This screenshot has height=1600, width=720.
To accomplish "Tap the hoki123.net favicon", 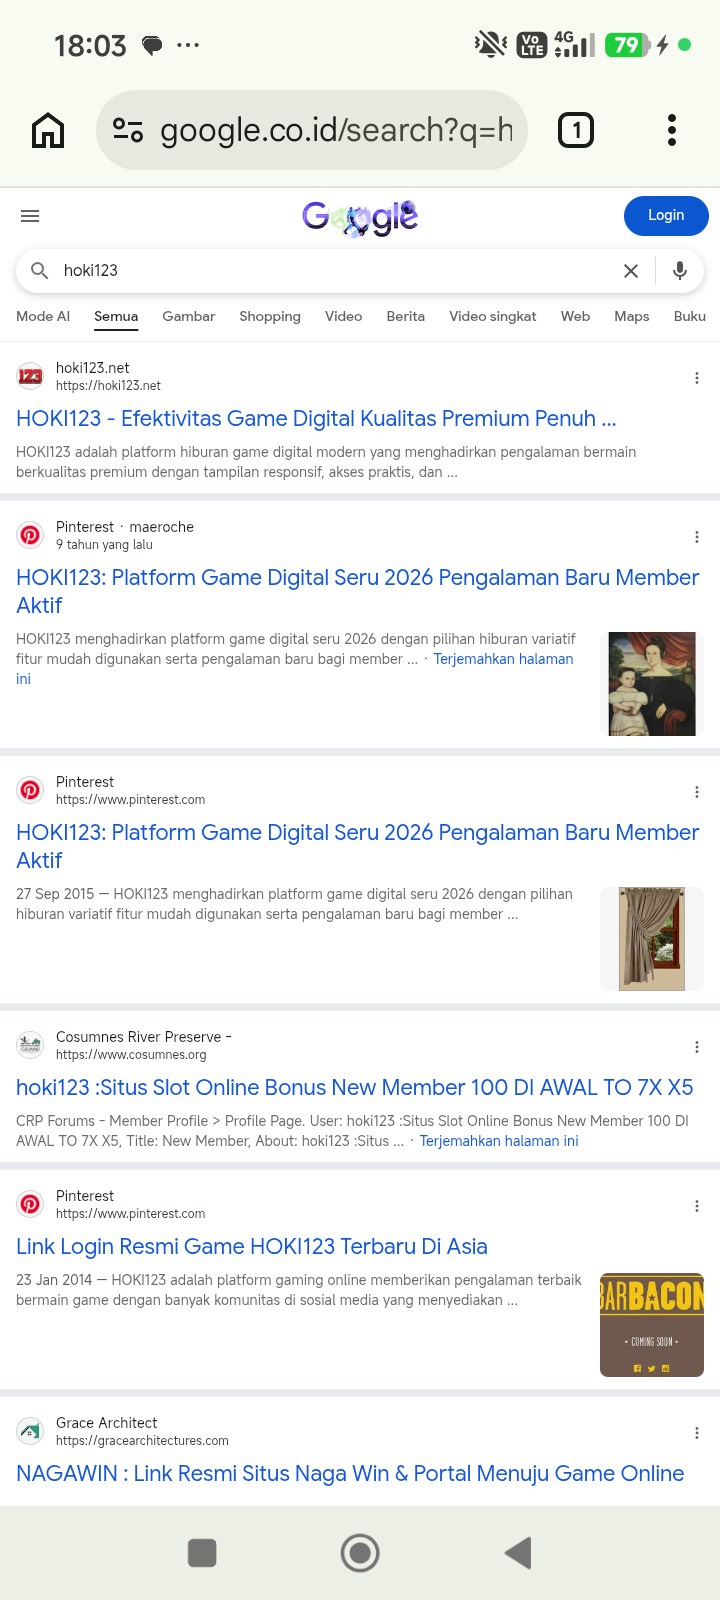I will [x=30, y=376].
